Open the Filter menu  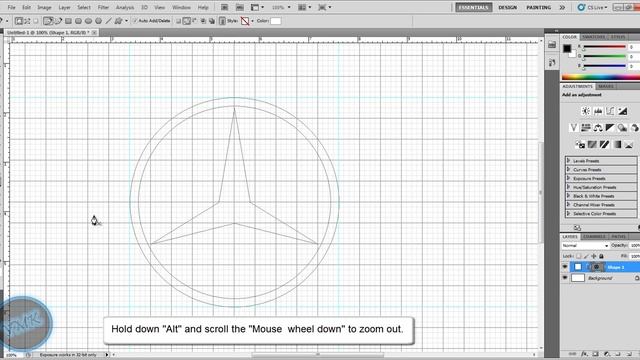pyautogui.click(x=103, y=7)
